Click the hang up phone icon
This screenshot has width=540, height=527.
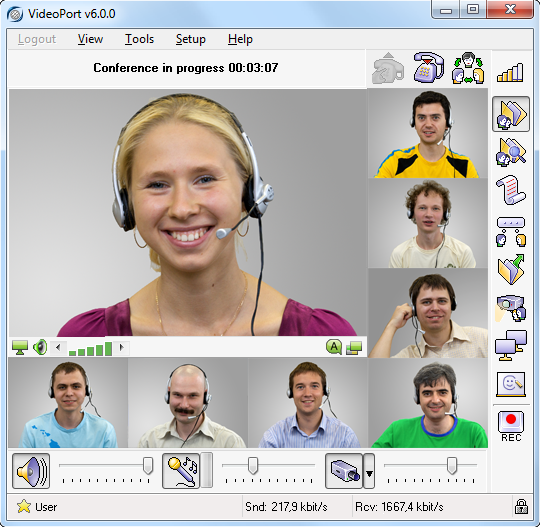click(429, 68)
